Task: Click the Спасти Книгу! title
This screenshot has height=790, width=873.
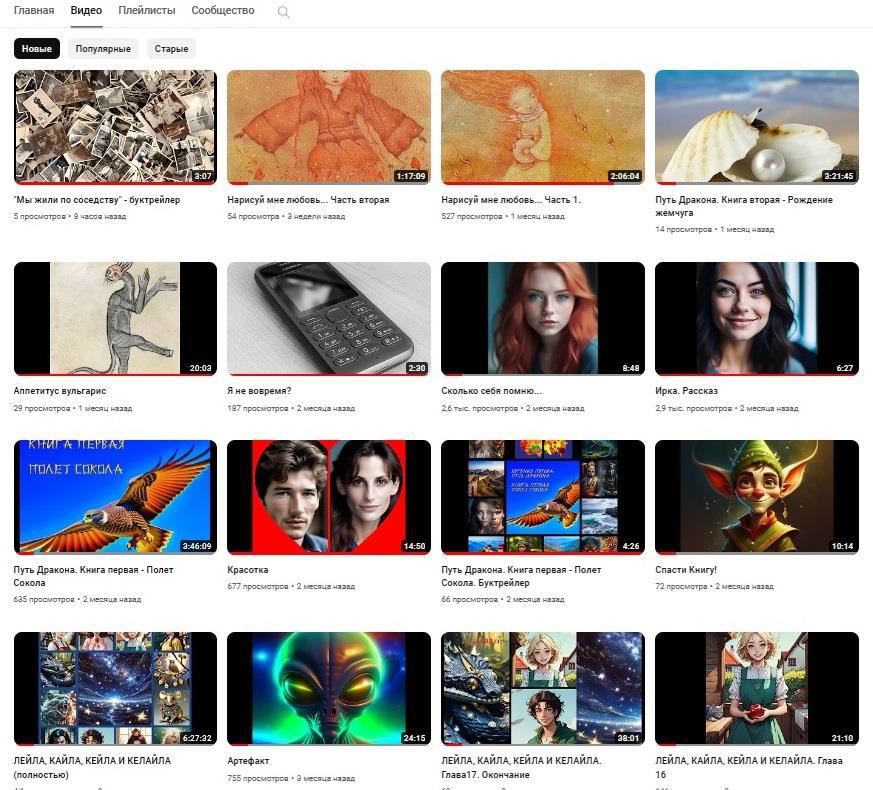Action: (x=686, y=570)
